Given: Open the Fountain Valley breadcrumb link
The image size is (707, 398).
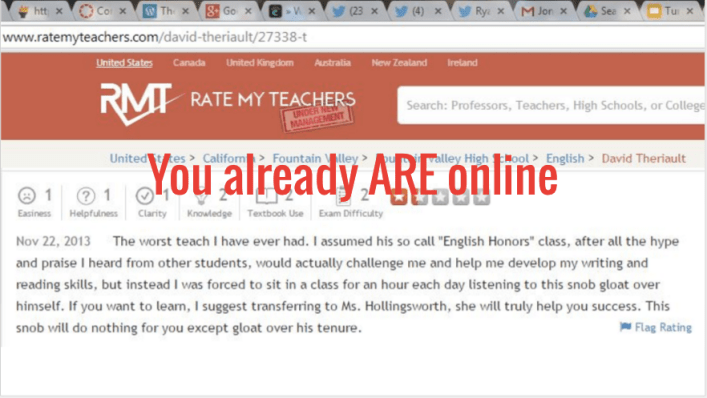Looking at the screenshot, I should [315, 158].
